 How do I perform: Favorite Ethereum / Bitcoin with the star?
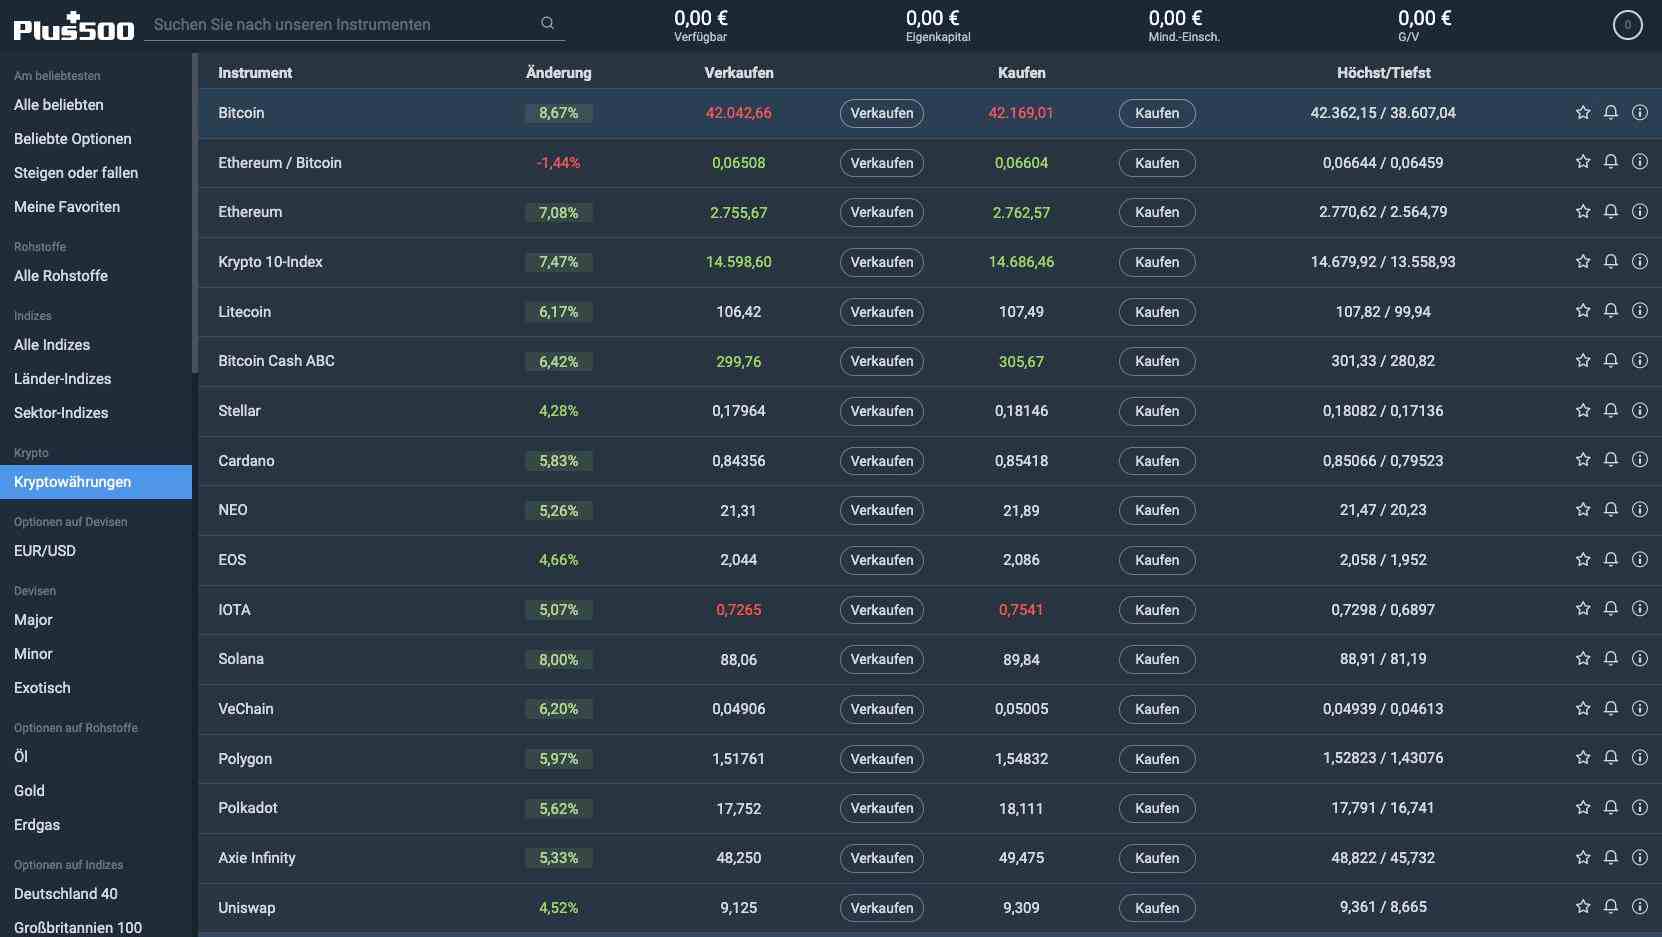(1583, 162)
